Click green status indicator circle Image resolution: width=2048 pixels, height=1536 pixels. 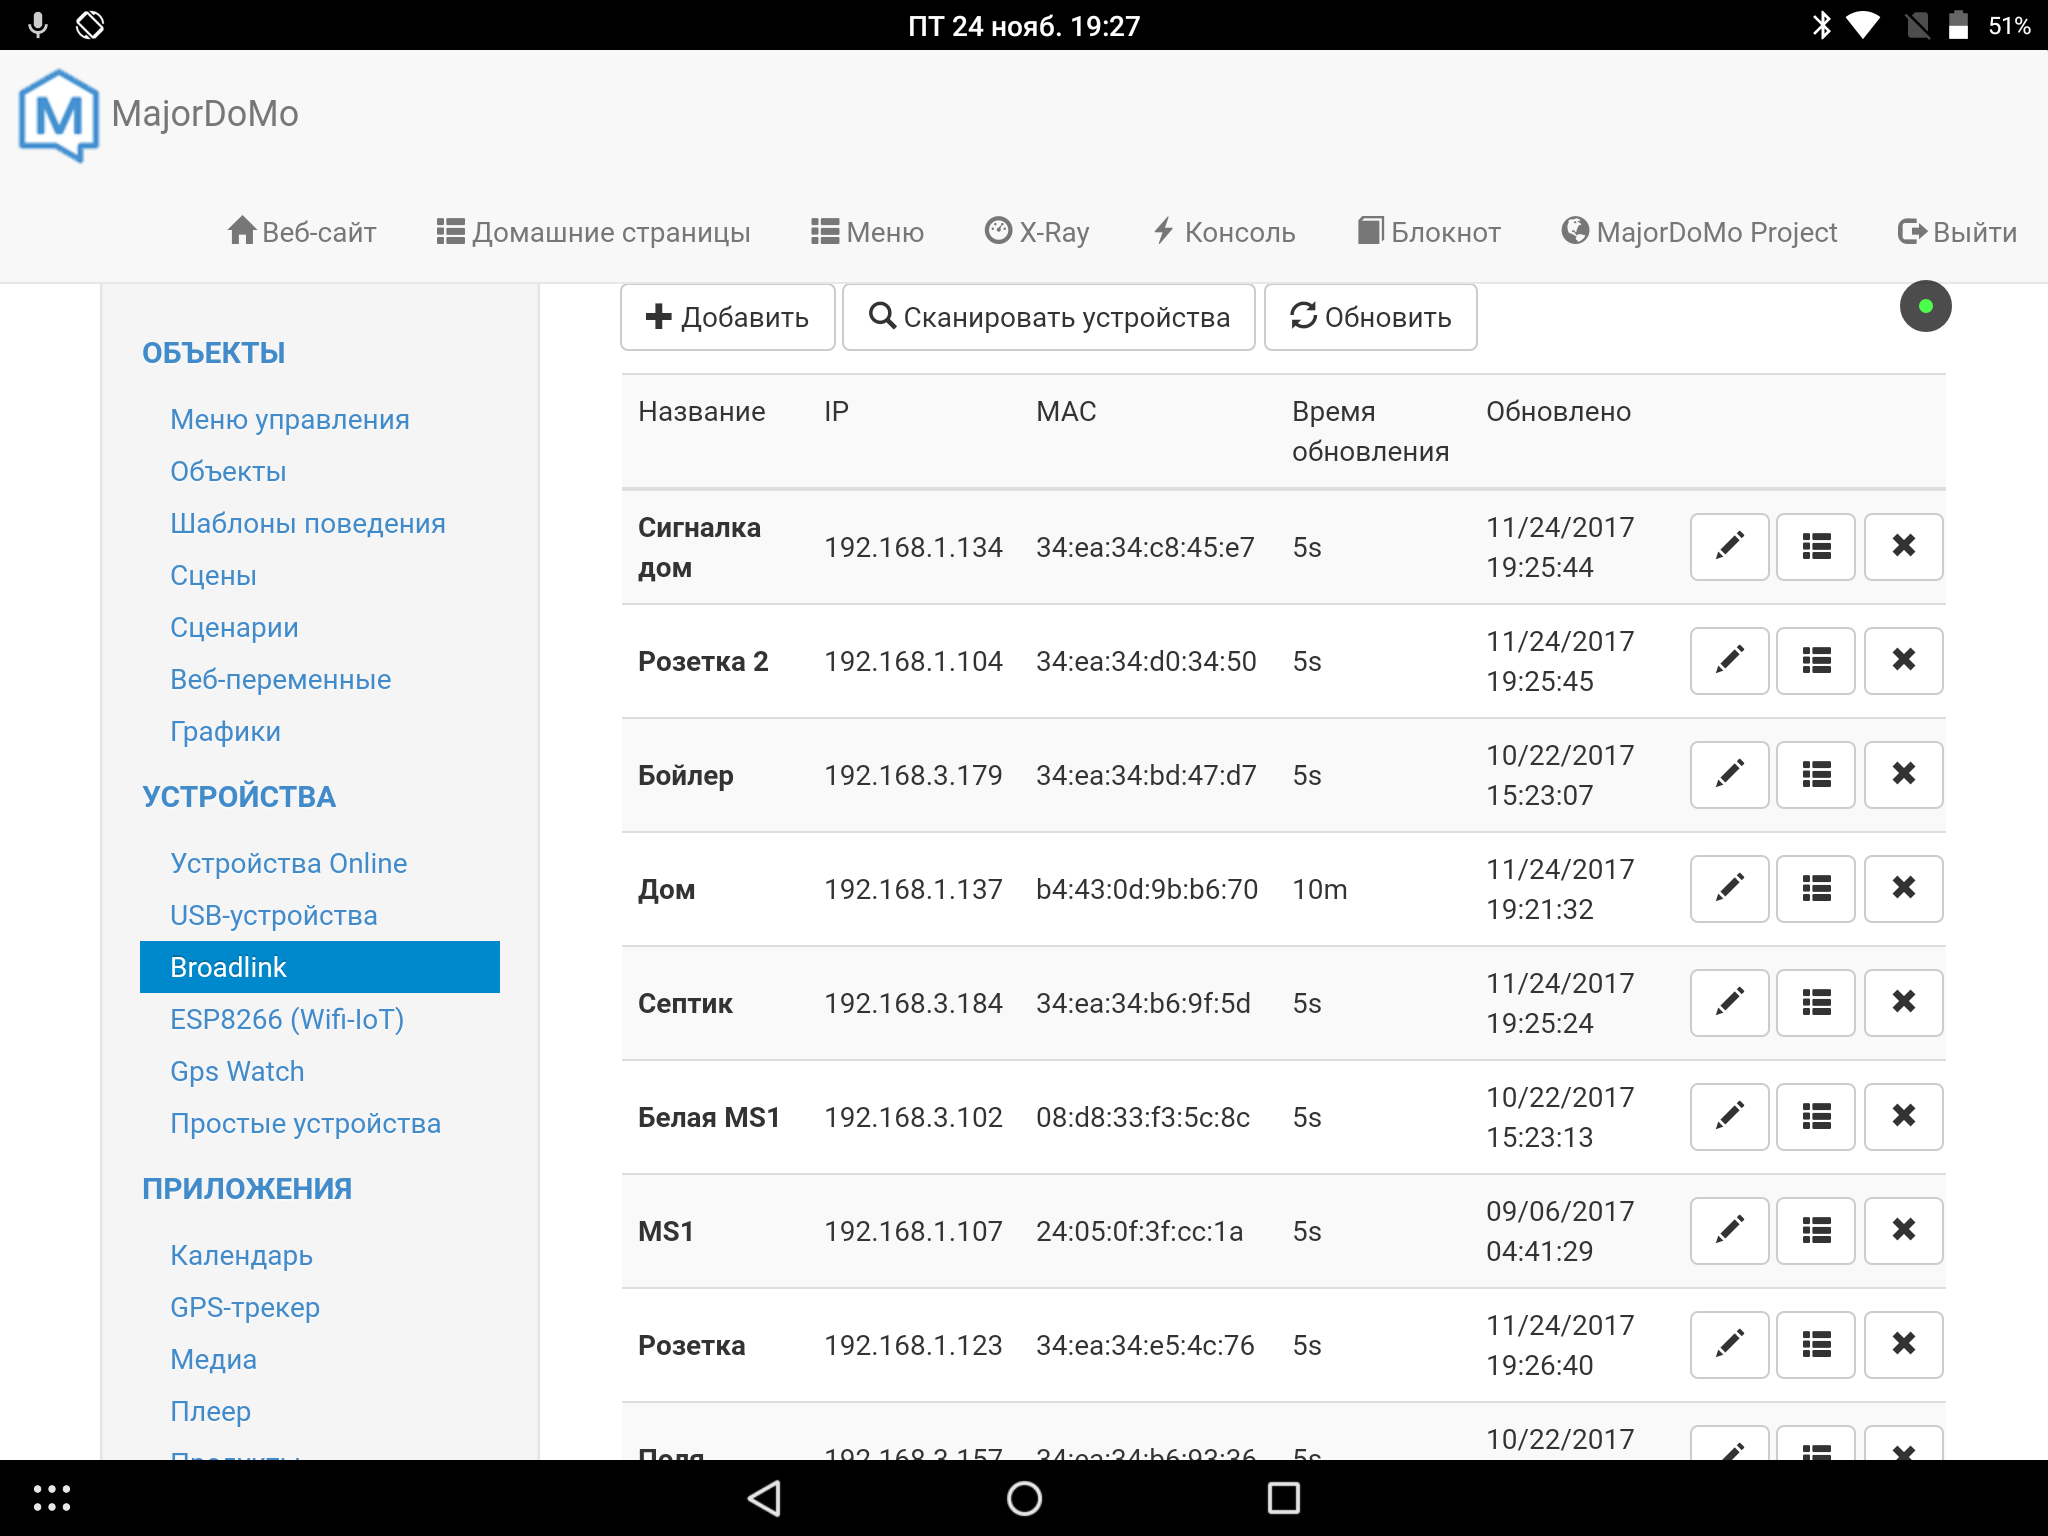click(x=1925, y=306)
